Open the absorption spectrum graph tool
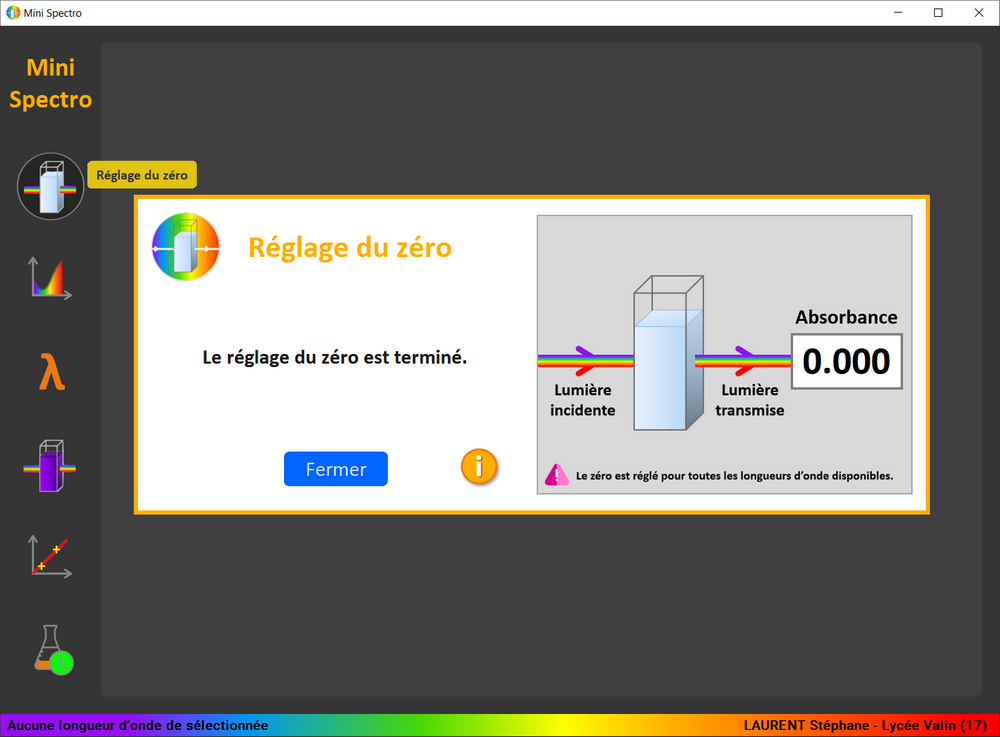The image size is (1000, 737). click(x=51, y=279)
